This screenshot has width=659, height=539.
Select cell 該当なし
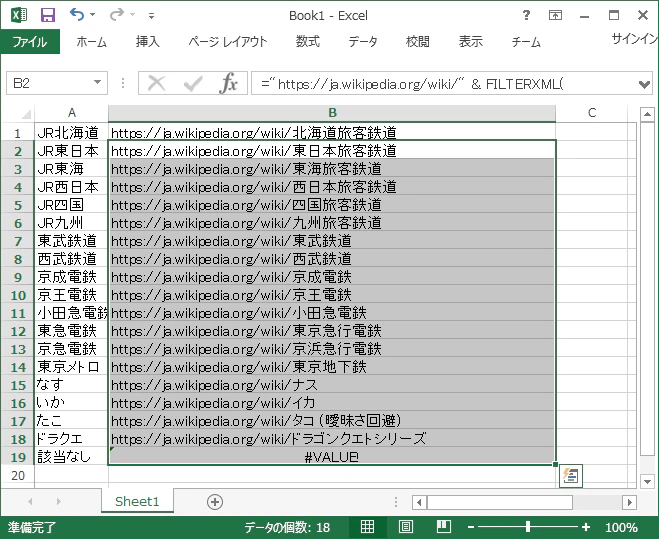(x=71, y=457)
